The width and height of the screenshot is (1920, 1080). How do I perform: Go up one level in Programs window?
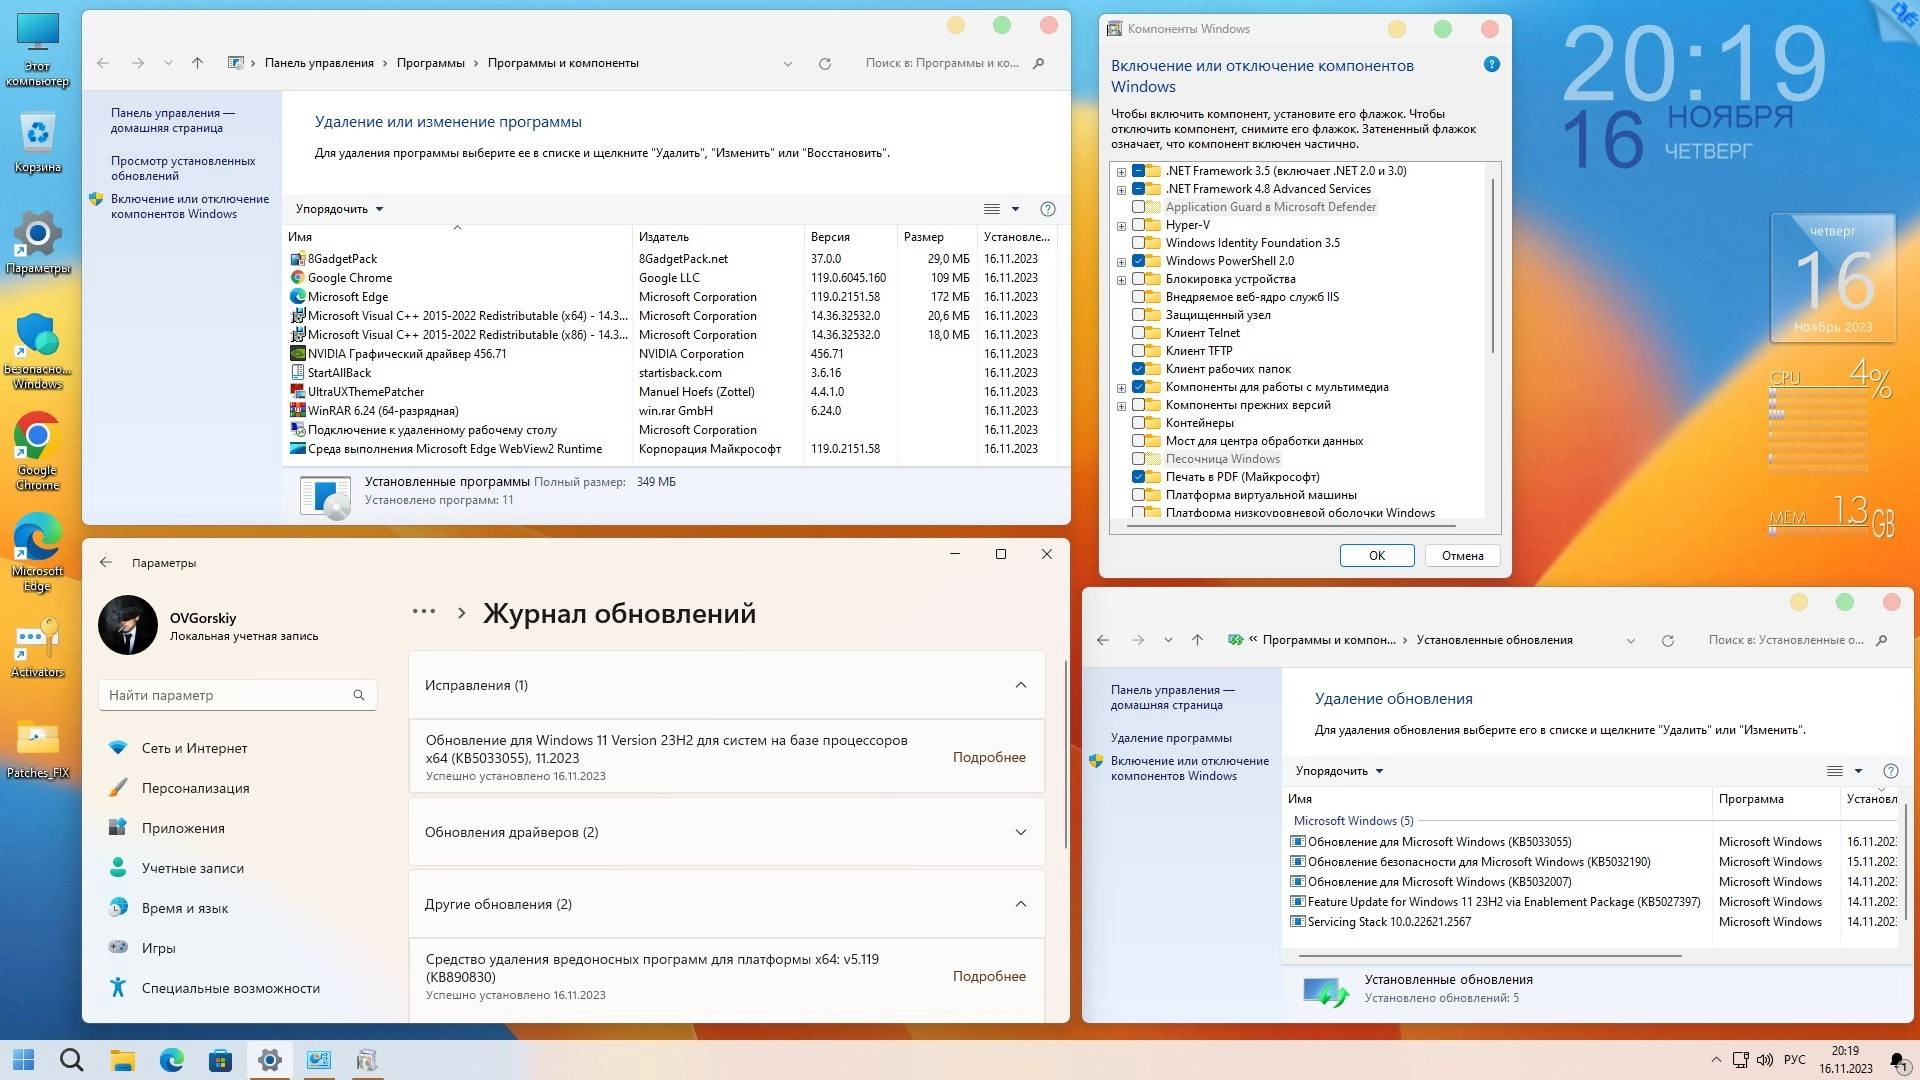pyautogui.click(x=197, y=63)
